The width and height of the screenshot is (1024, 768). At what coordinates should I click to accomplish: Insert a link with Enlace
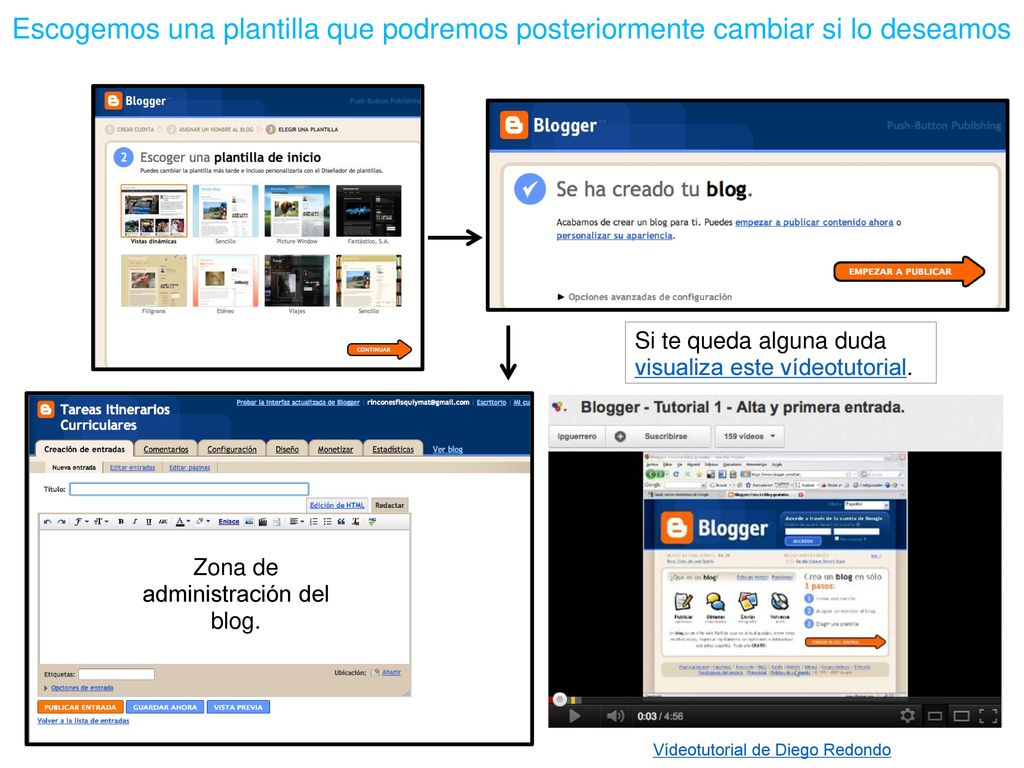229,522
